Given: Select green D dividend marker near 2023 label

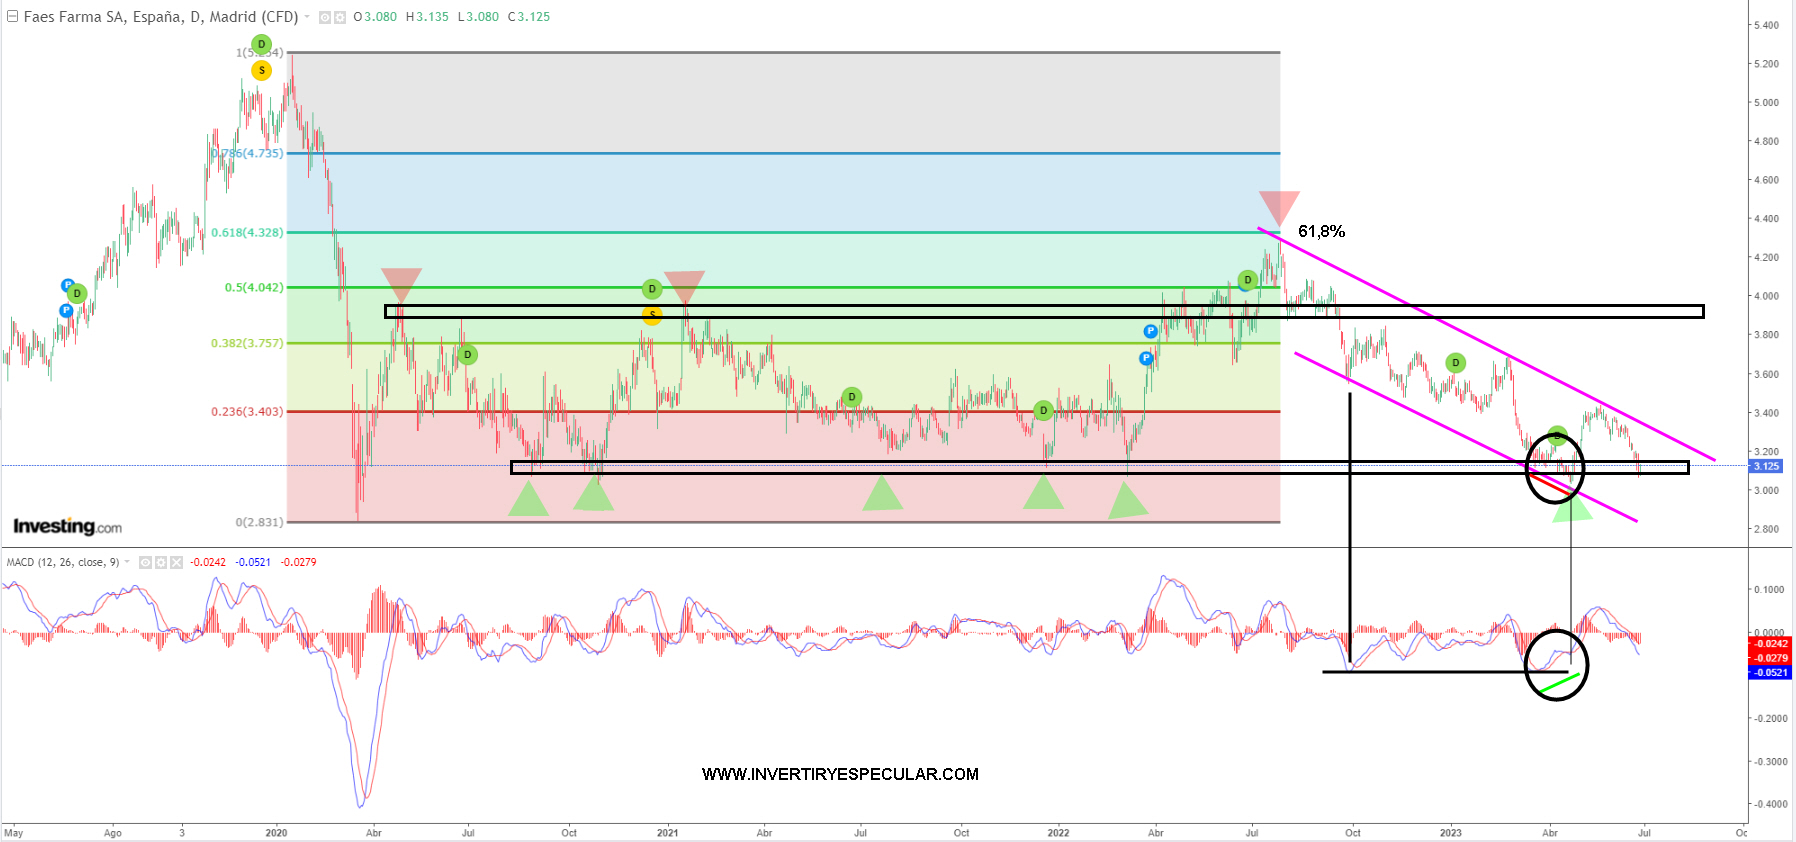Looking at the screenshot, I should [x=1455, y=363].
